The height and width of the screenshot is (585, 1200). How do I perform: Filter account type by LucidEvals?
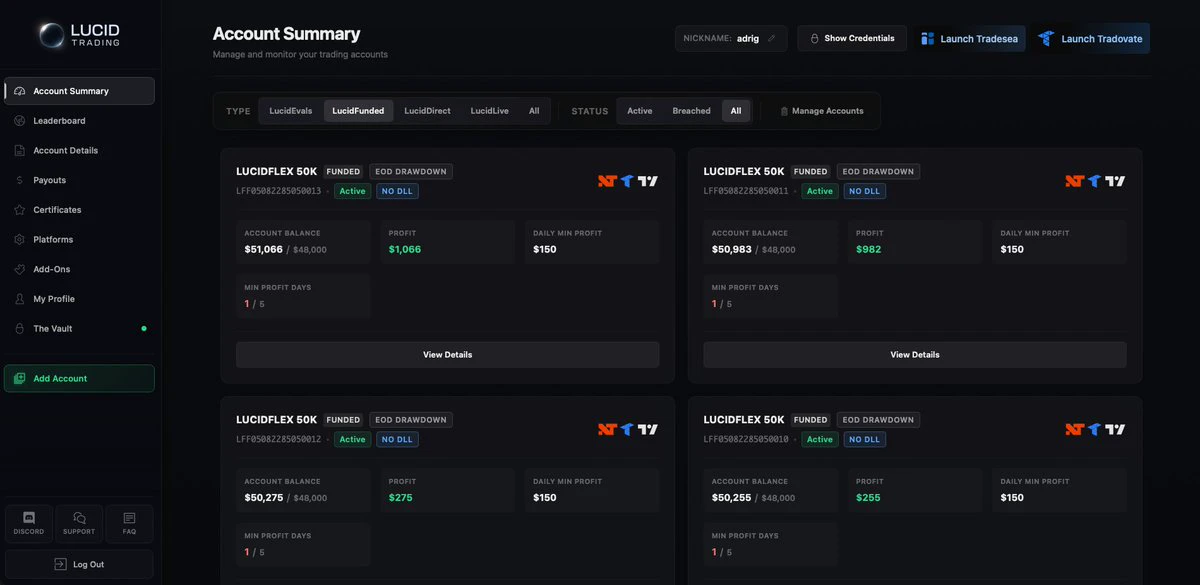(x=291, y=111)
